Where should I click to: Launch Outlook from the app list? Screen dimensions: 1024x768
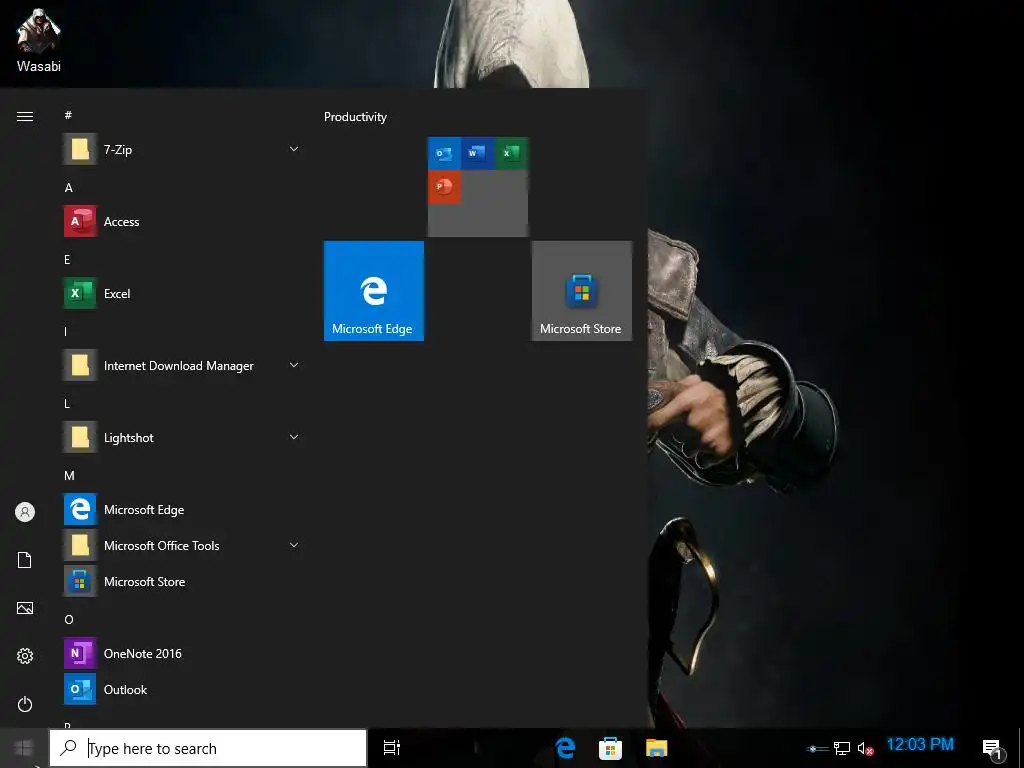click(183, 689)
